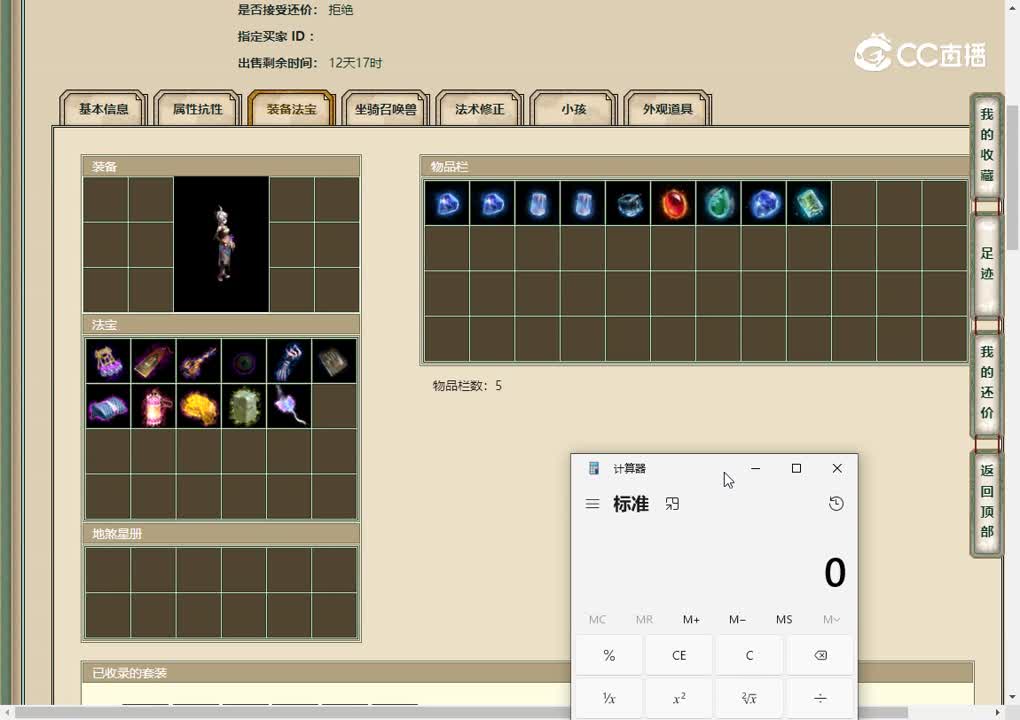Image resolution: width=1020 pixels, height=720 pixels.
Task: Select the fourth inventory item, a pale crystal
Action: coord(583,203)
